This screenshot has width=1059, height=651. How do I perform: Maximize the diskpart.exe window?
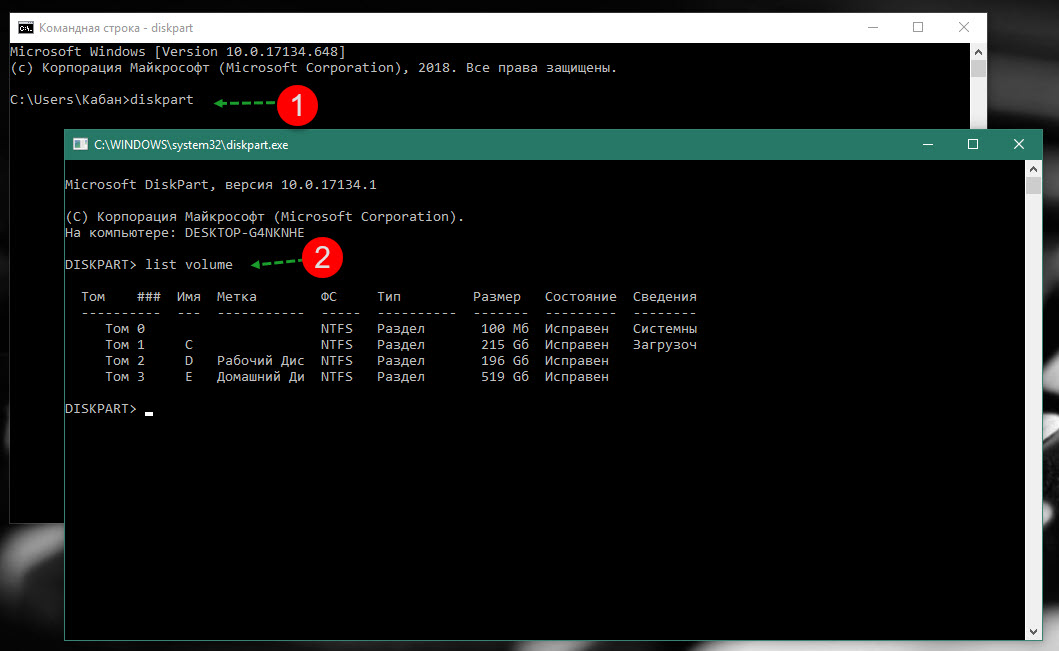coord(973,145)
